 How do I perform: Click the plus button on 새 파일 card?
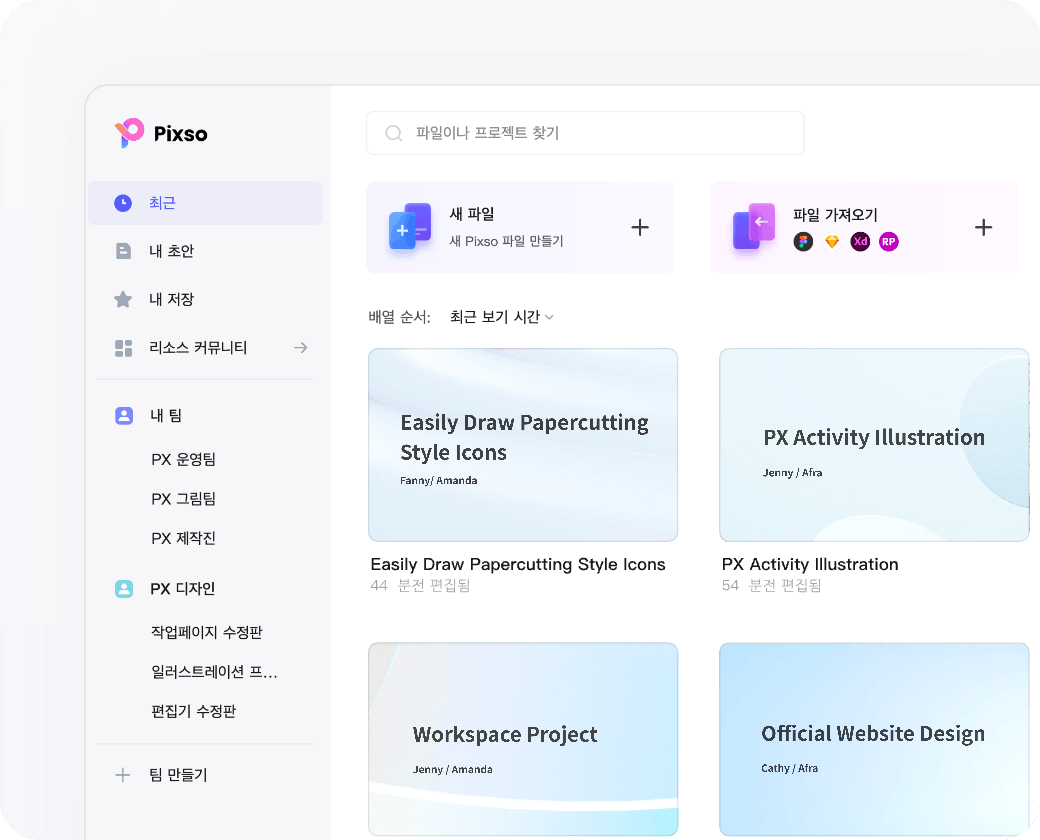click(x=640, y=228)
